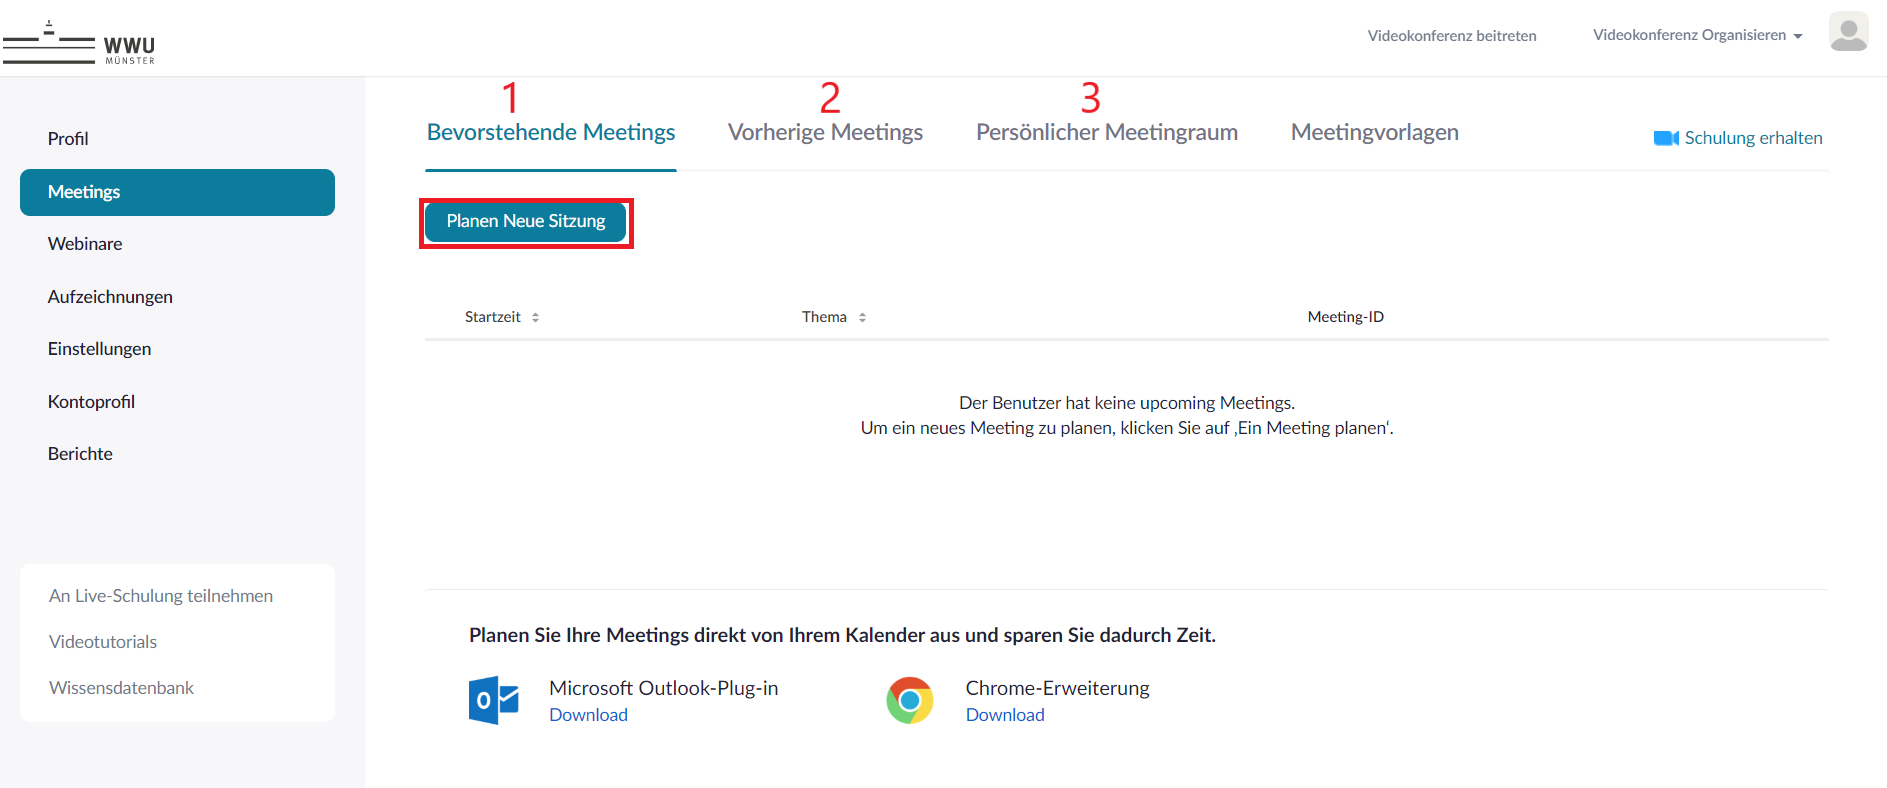Open the Persönlicher Meetingraum tab
This screenshot has width=1887, height=788.
click(x=1106, y=132)
